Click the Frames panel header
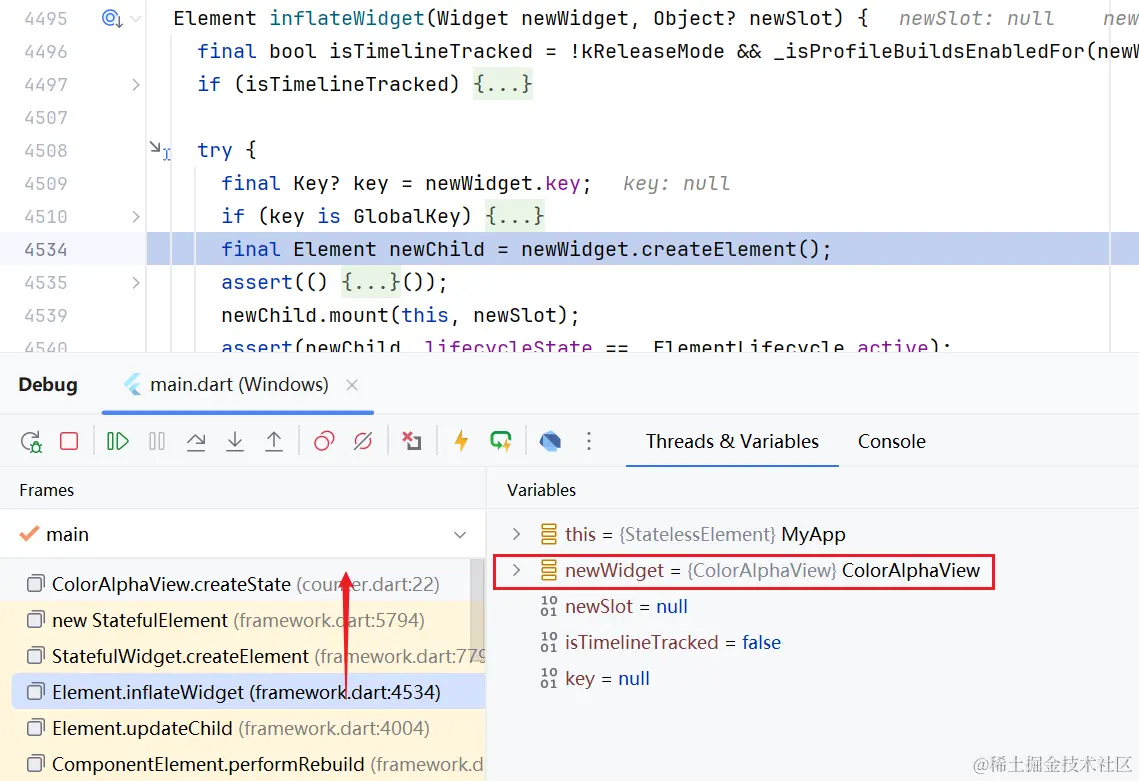This screenshot has height=781, width=1139. point(46,490)
